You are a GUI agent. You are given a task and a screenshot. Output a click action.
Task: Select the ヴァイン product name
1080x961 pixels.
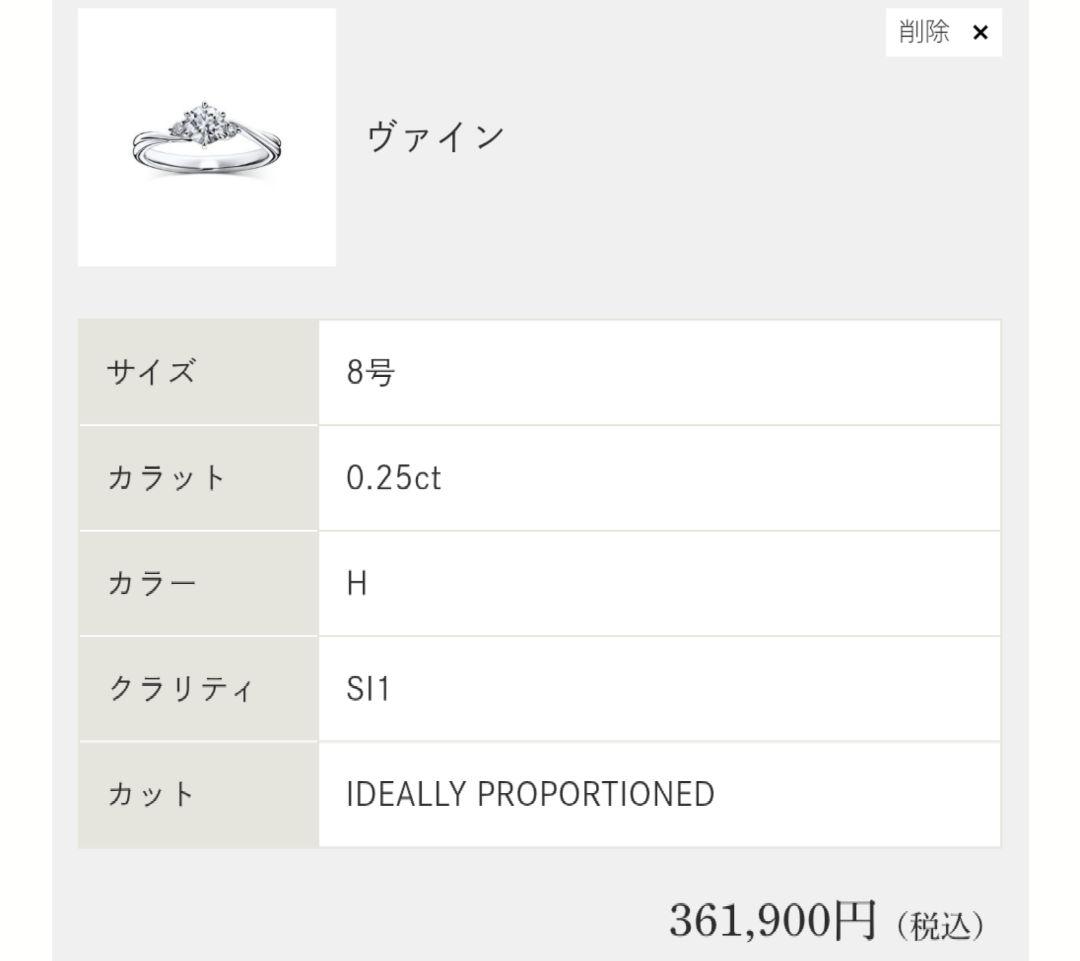tap(435, 137)
